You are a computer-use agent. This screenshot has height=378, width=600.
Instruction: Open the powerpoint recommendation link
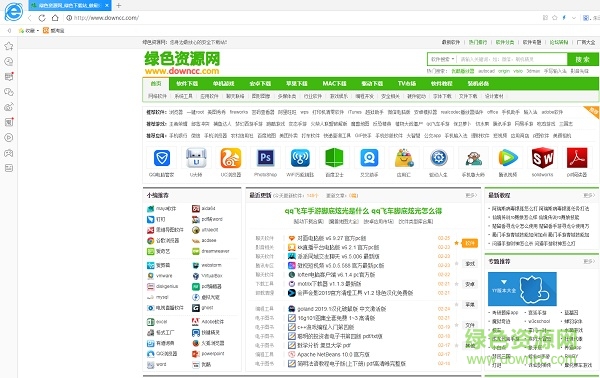click(x=213, y=354)
